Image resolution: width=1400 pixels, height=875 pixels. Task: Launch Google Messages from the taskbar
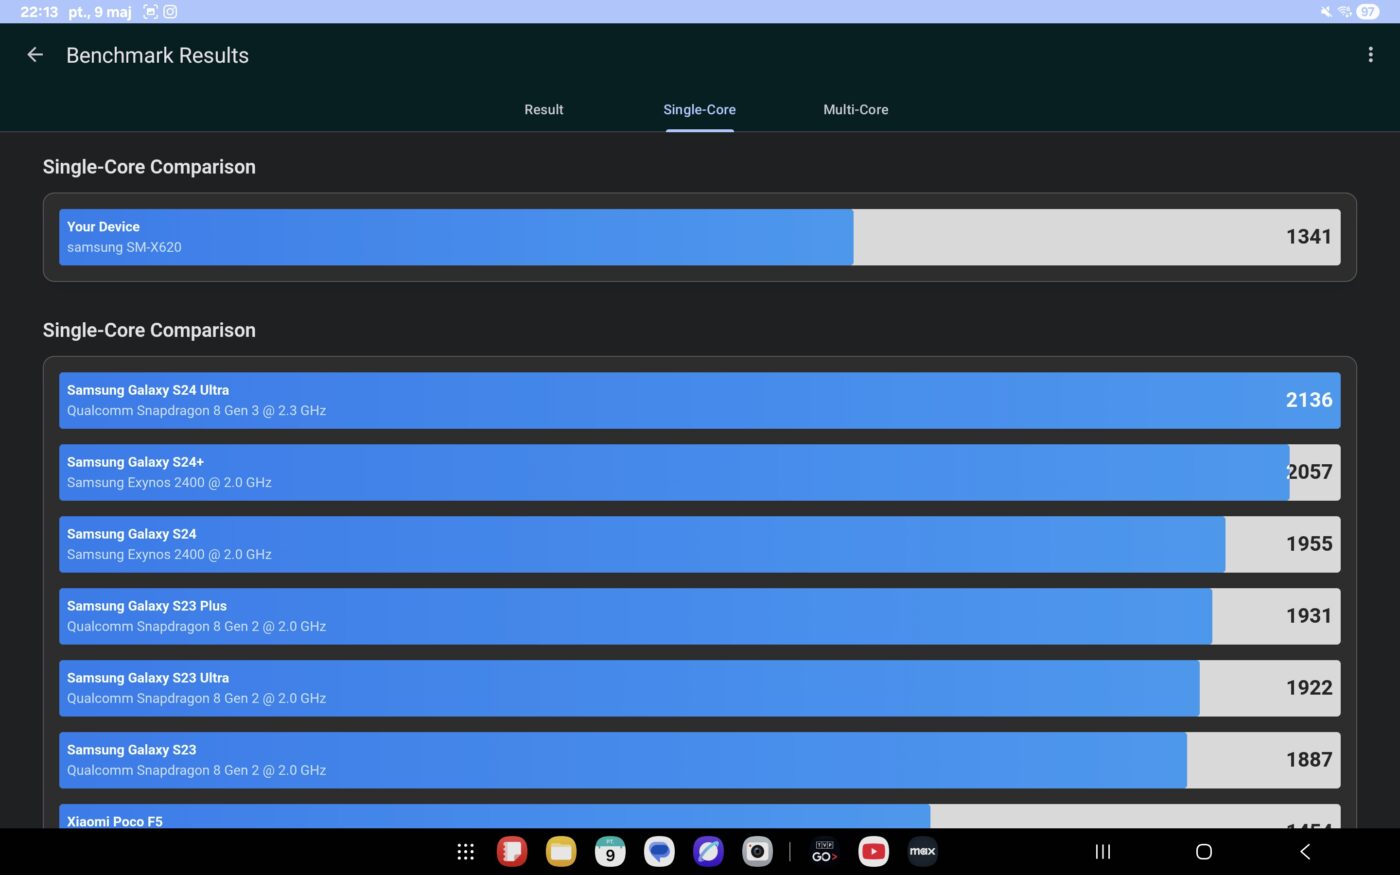click(x=659, y=852)
